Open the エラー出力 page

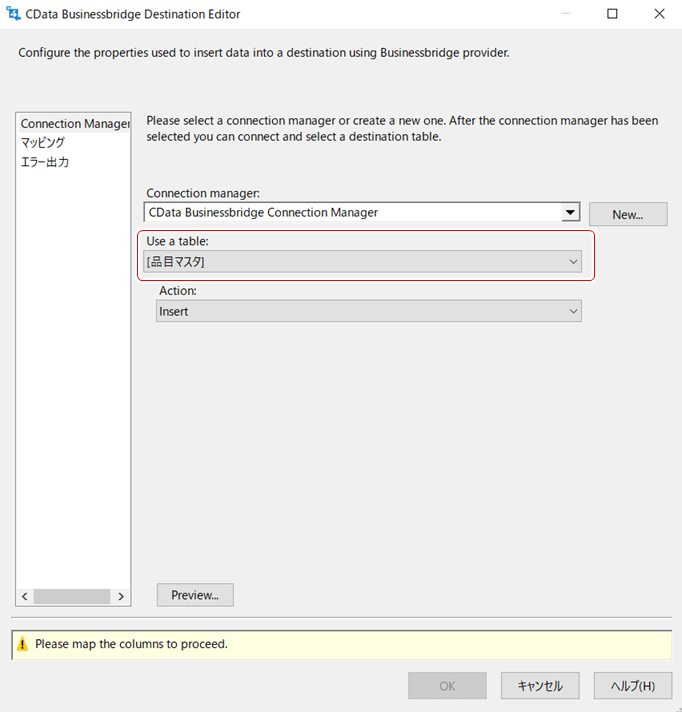tap(44, 162)
